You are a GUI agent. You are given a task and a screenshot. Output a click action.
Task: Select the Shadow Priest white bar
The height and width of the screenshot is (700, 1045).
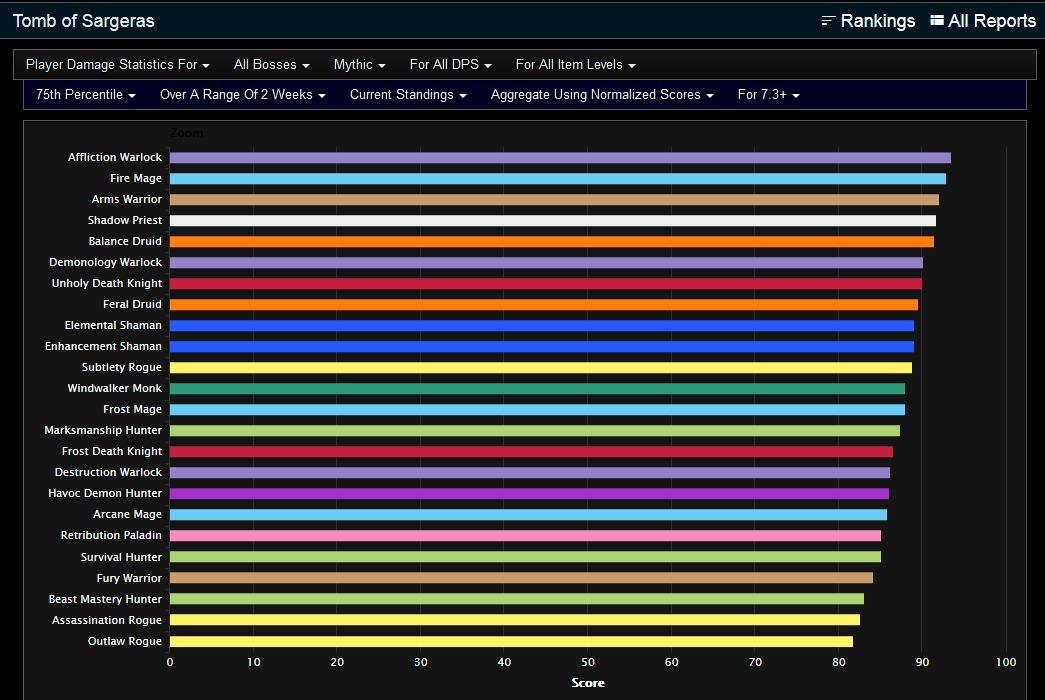552,221
